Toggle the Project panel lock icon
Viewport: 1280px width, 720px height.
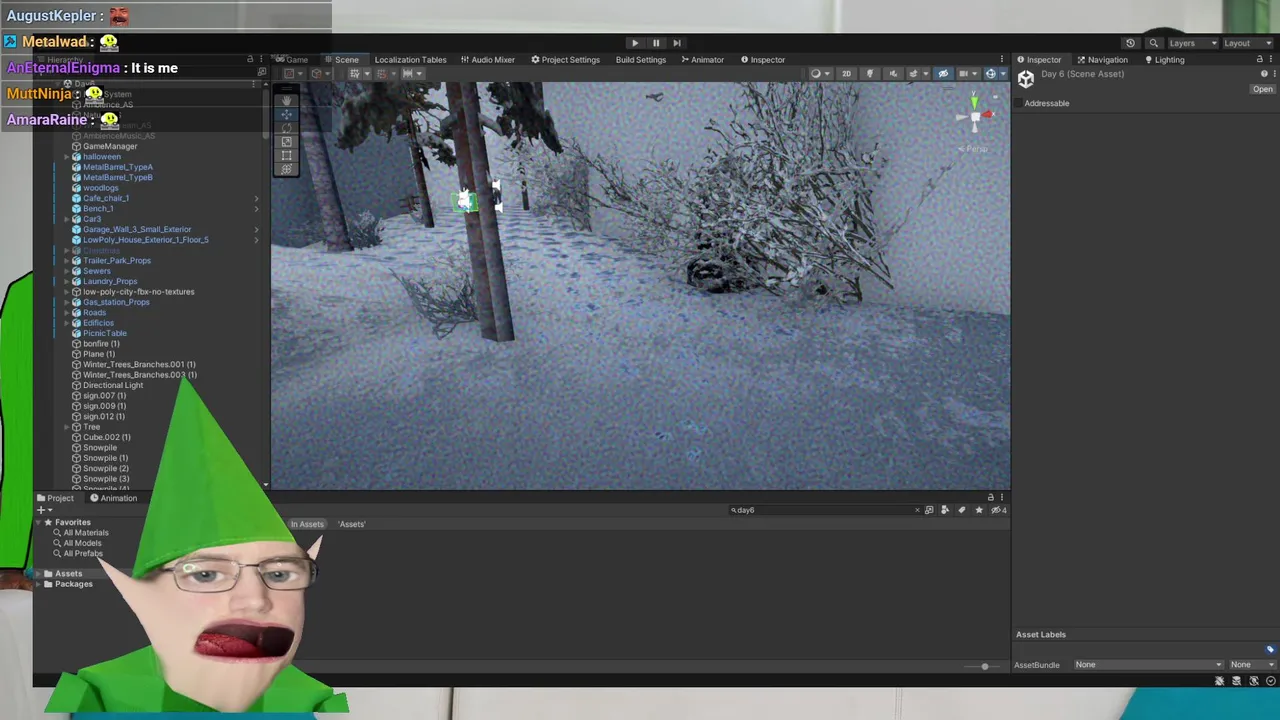[991, 497]
